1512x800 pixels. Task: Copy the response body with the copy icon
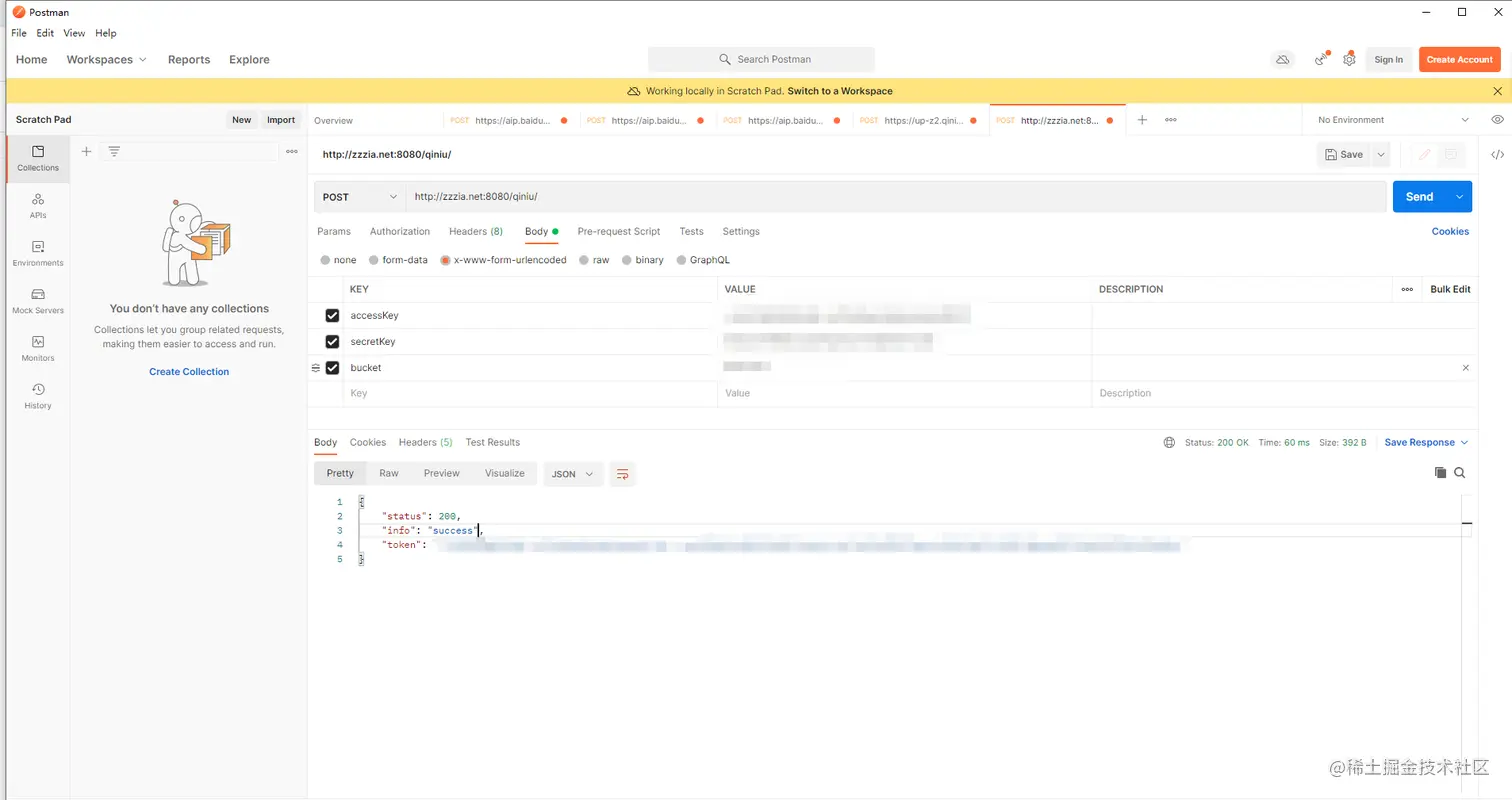tap(1440, 473)
